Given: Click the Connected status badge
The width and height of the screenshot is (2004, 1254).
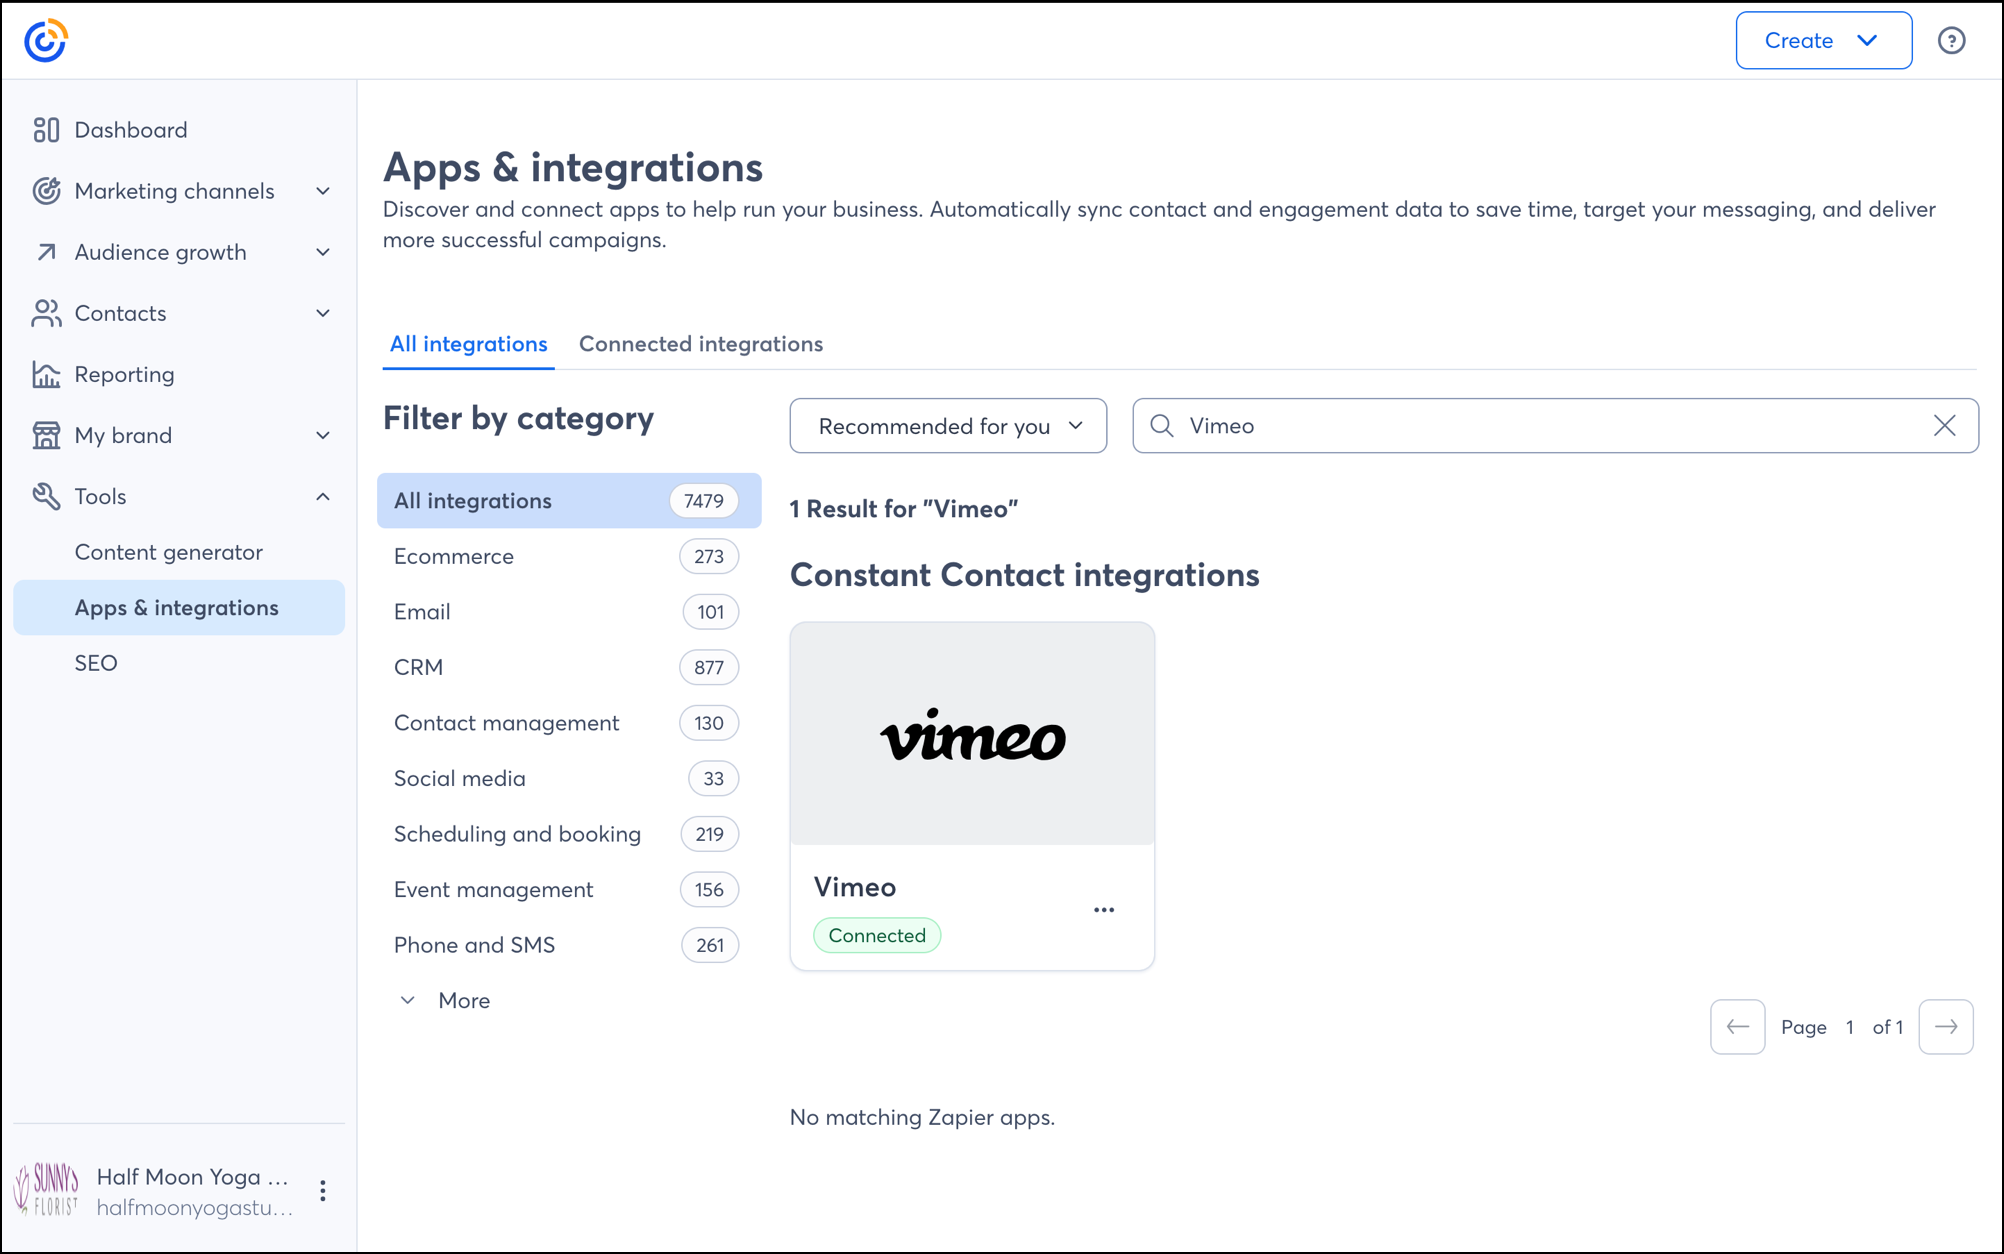Looking at the screenshot, I should coord(877,936).
